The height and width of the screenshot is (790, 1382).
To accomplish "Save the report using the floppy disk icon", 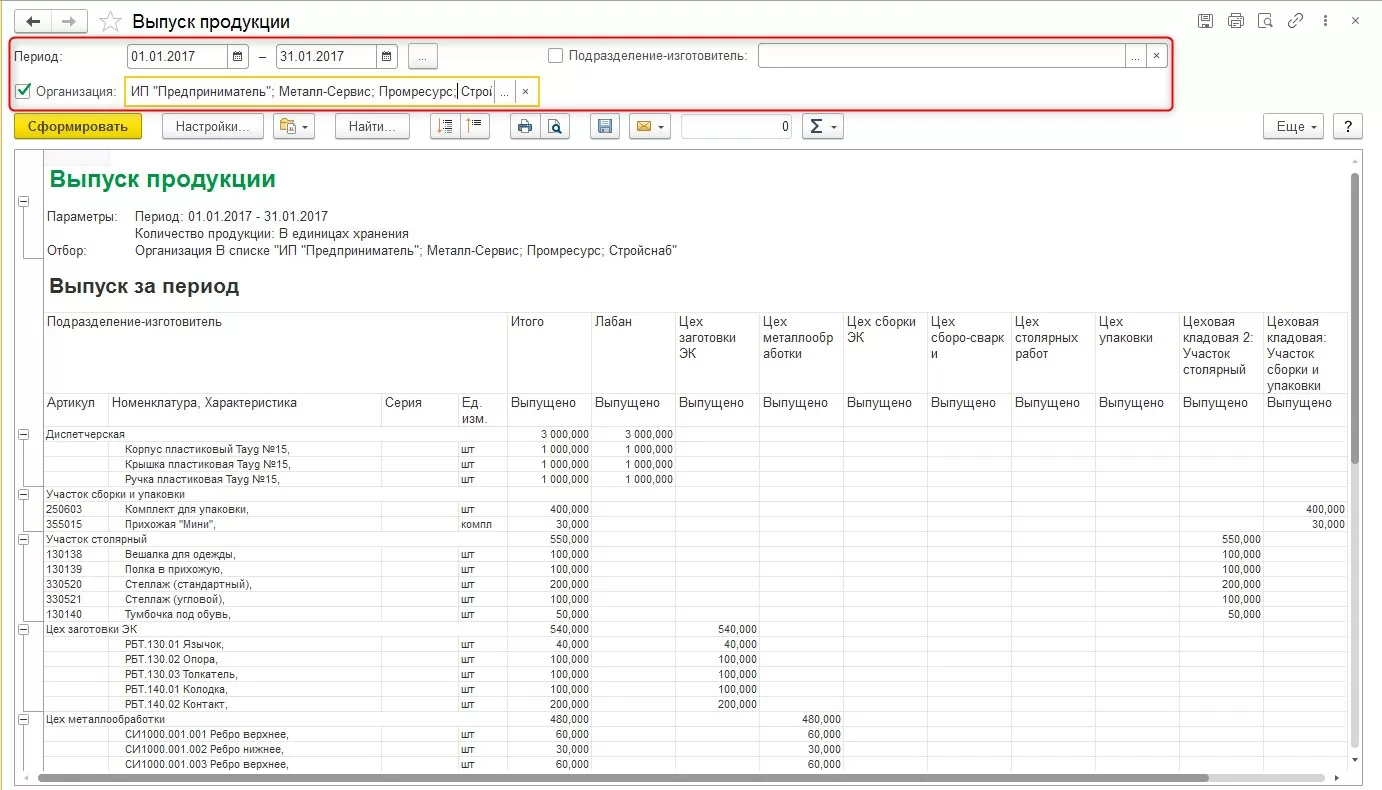I will click(x=603, y=127).
